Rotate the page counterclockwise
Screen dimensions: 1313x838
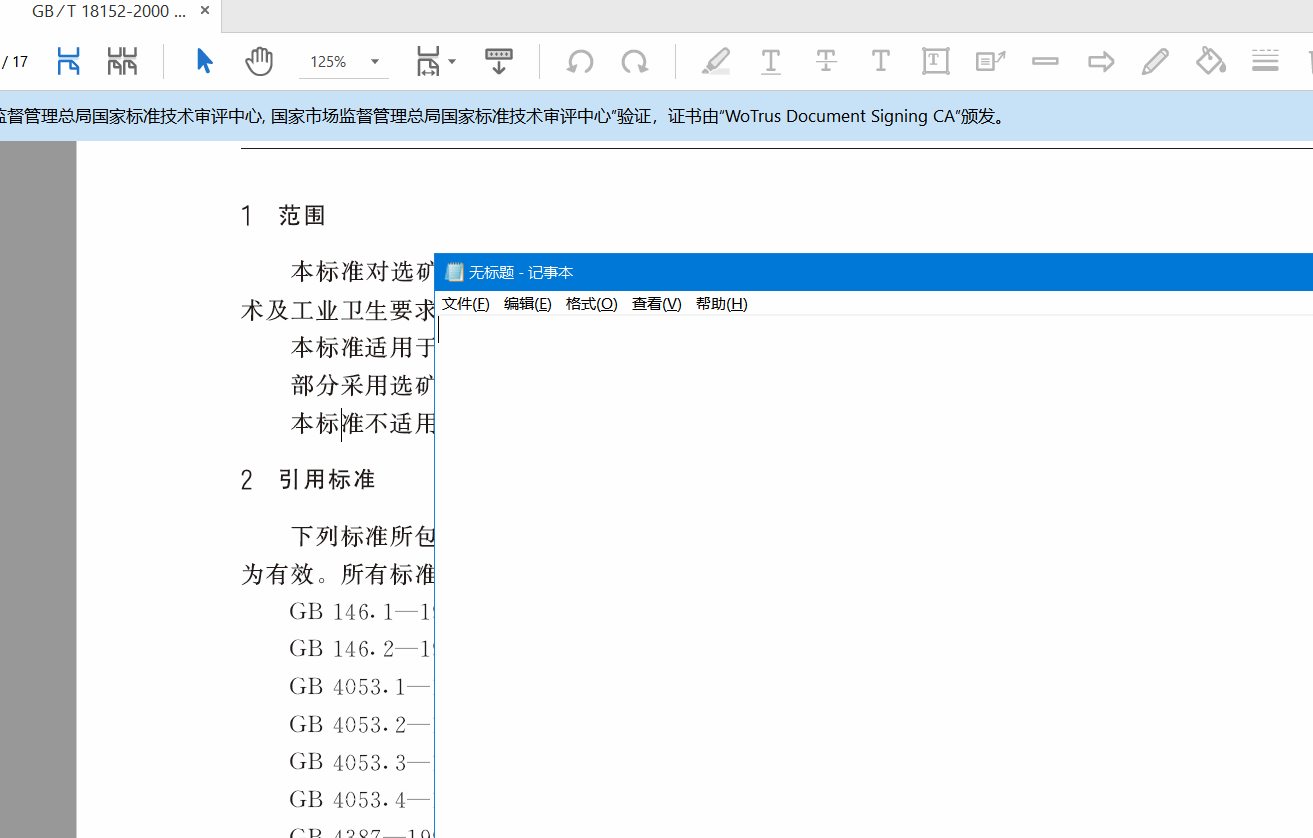click(580, 62)
